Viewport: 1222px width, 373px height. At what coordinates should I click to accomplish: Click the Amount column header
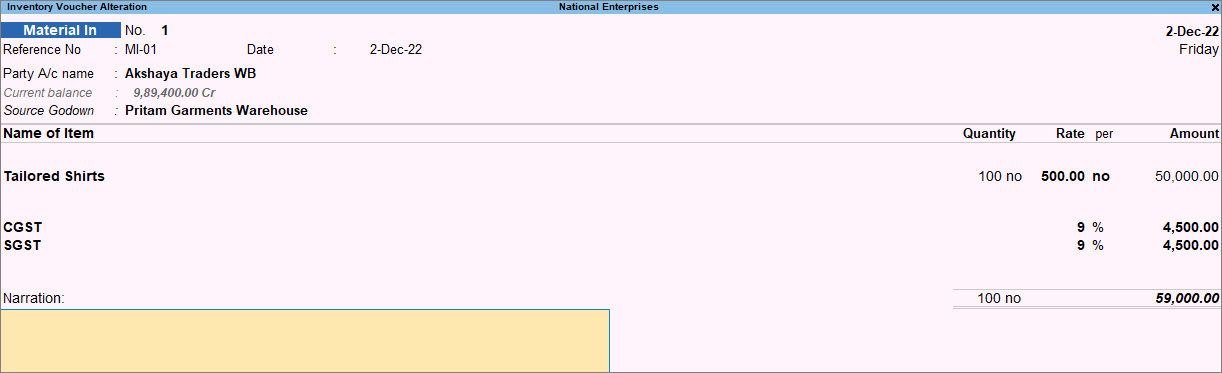(1194, 133)
